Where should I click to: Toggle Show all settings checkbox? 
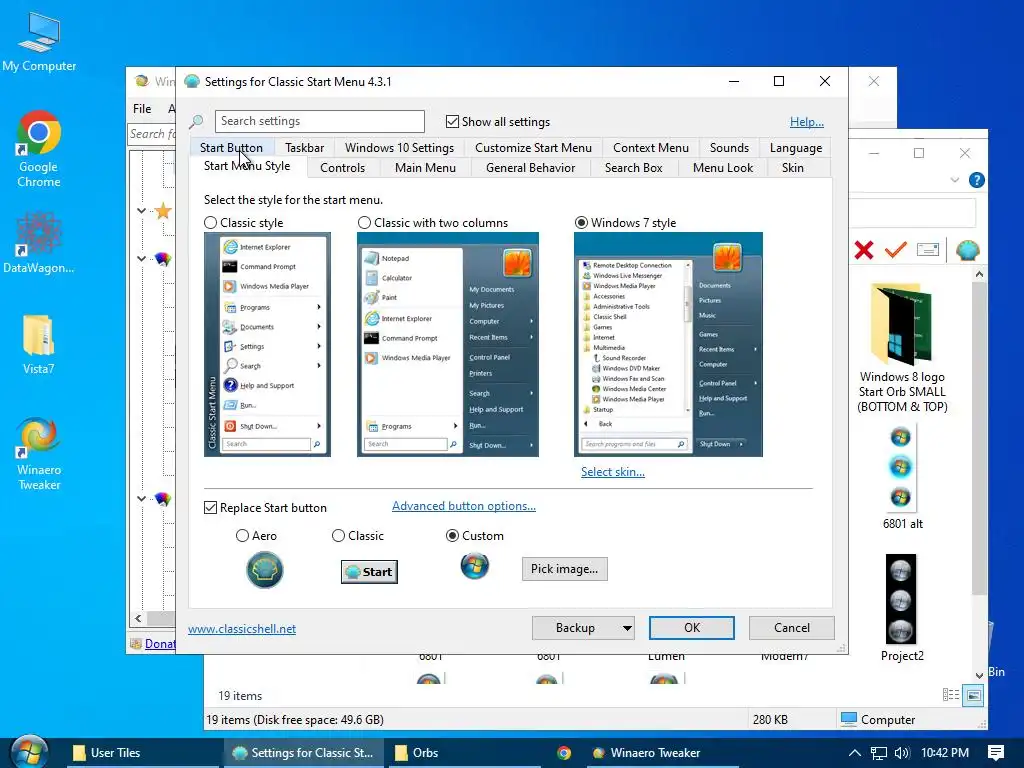[452, 121]
